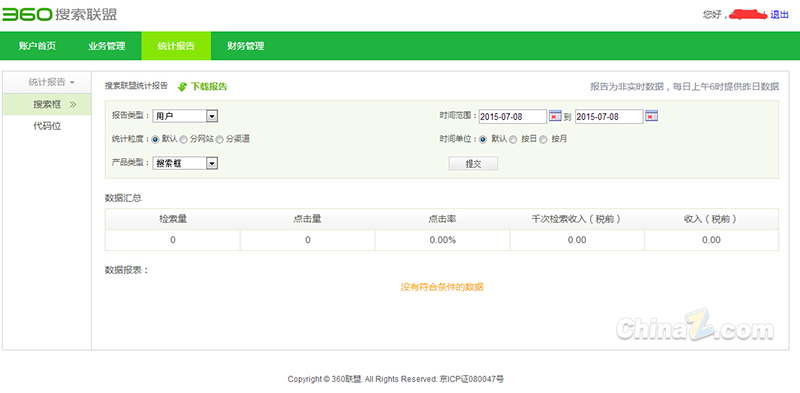Open the start date calendar icon
This screenshot has height=393, width=800.
pyautogui.click(x=555, y=116)
